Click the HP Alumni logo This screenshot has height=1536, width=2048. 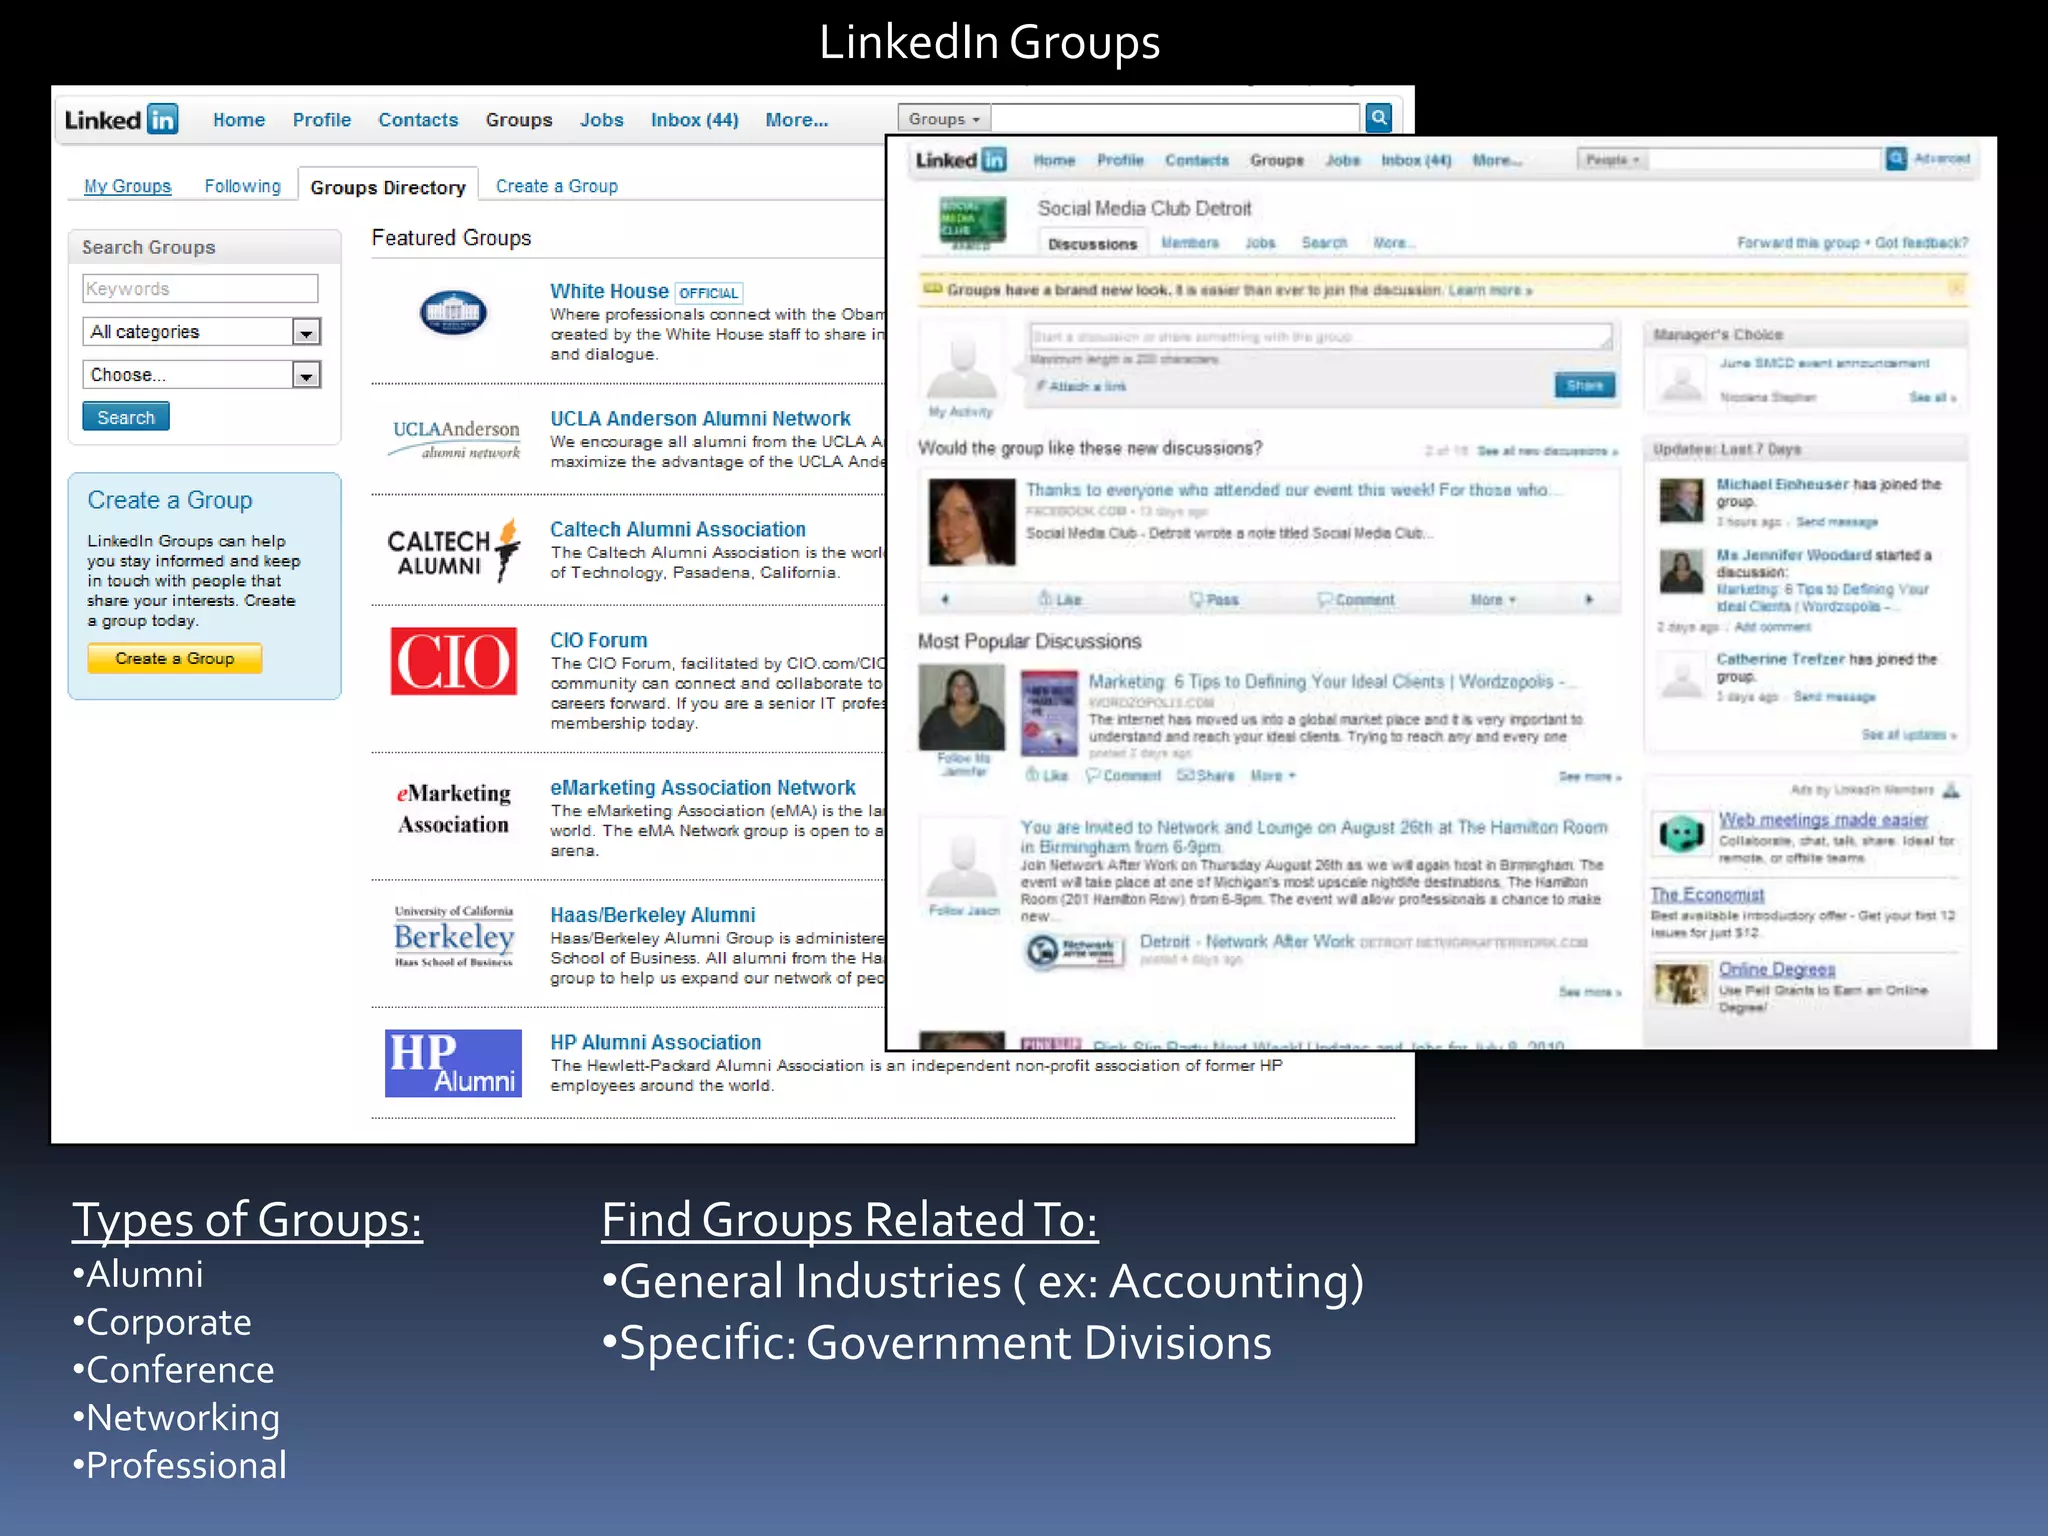click(x=453, y=1063)
